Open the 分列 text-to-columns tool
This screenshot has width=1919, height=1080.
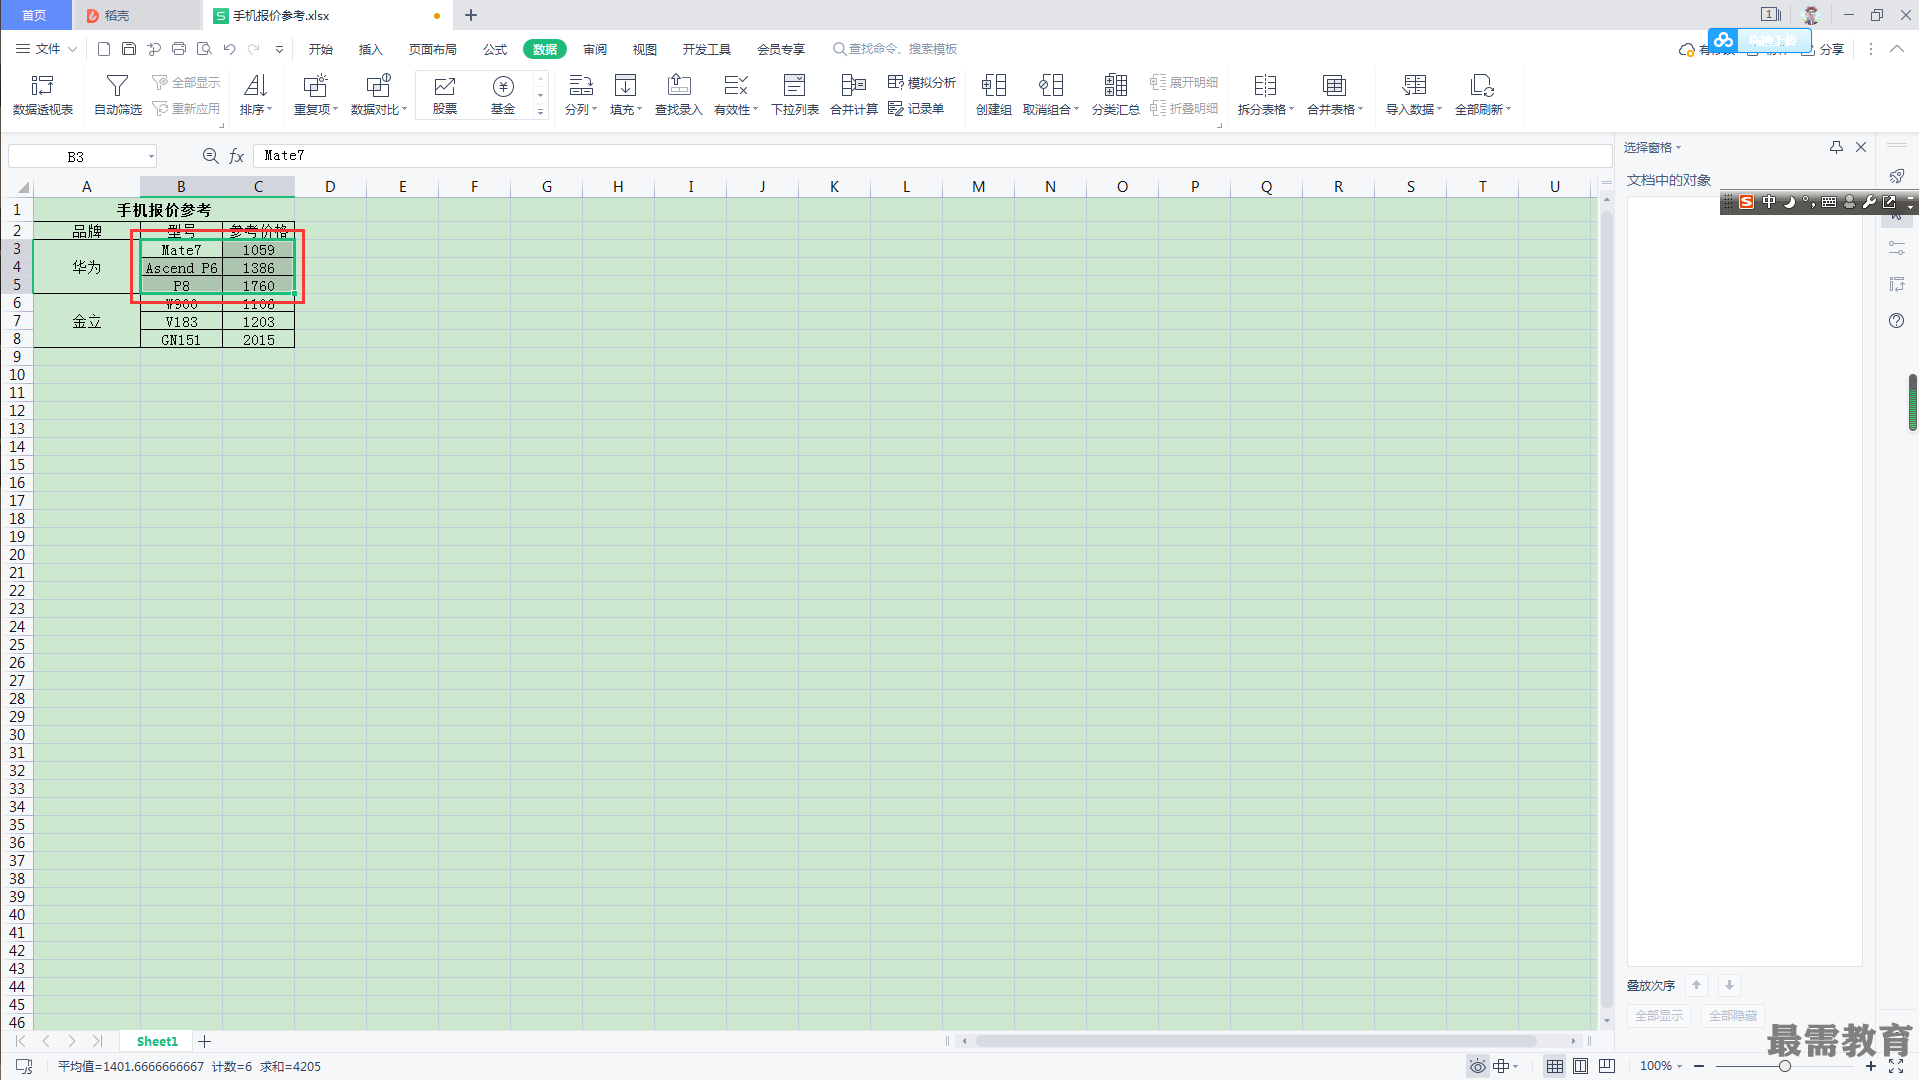(x=580, y=95)
